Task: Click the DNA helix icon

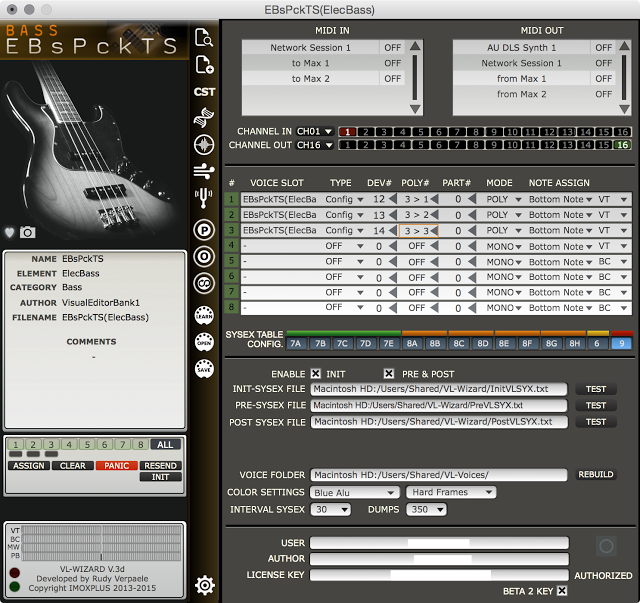Action: click(x=204, y=118)
